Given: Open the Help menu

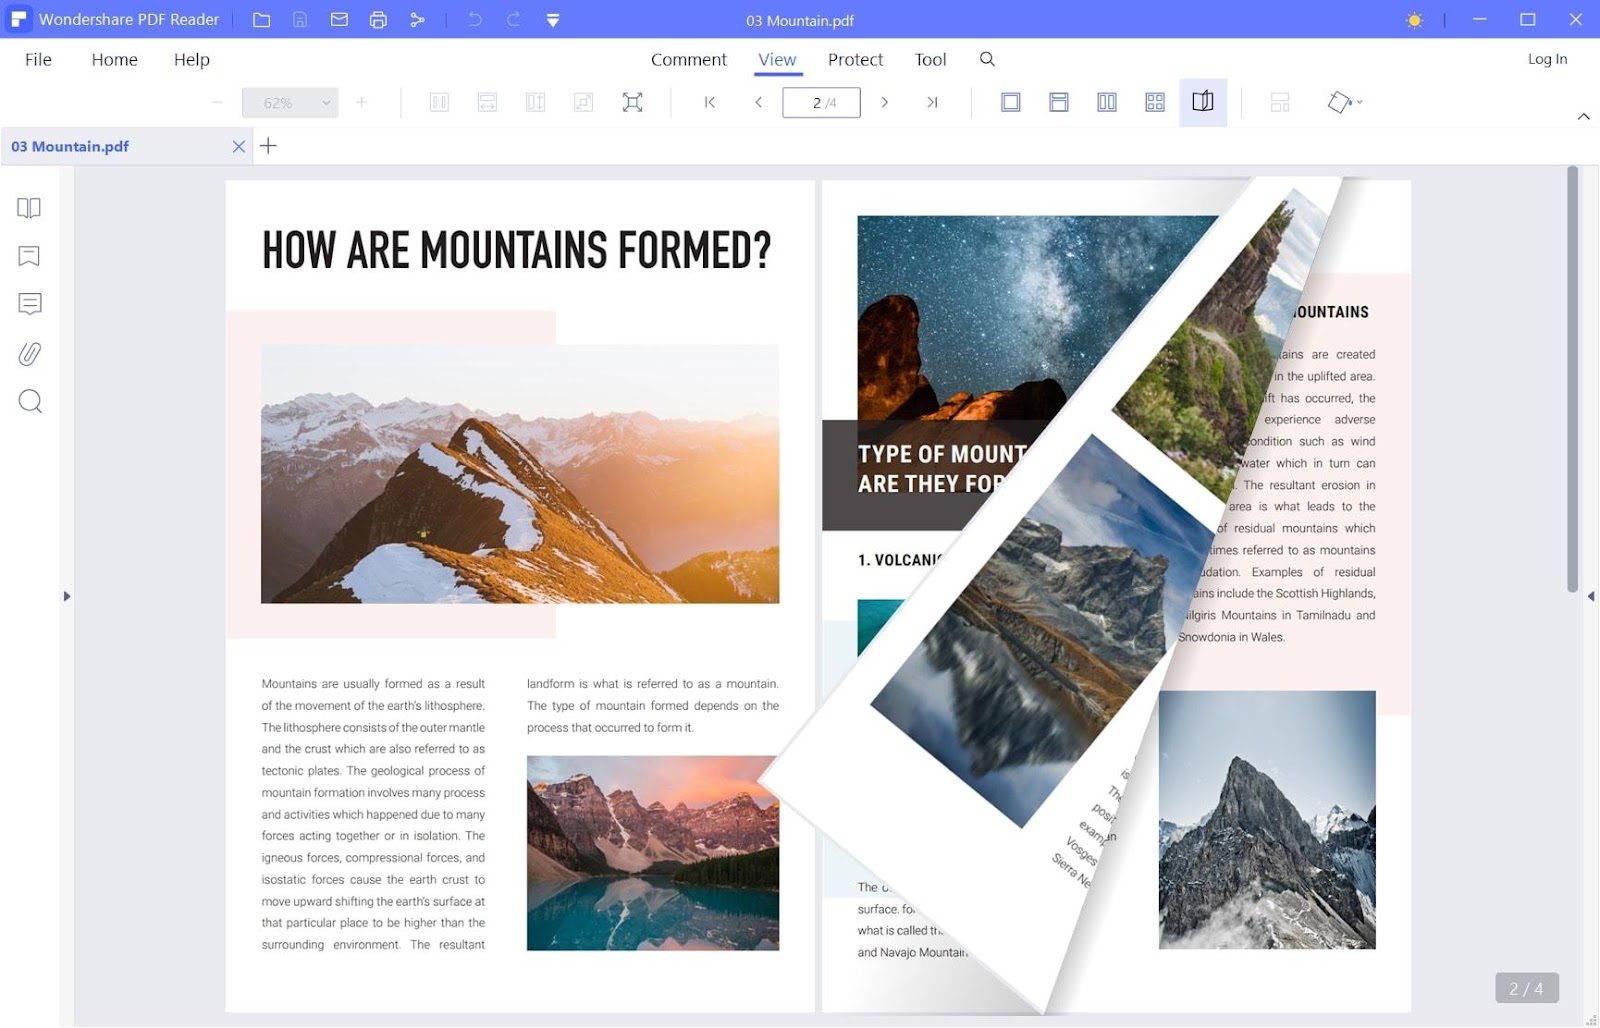Looking at the screenshot, I should [191, 59].
